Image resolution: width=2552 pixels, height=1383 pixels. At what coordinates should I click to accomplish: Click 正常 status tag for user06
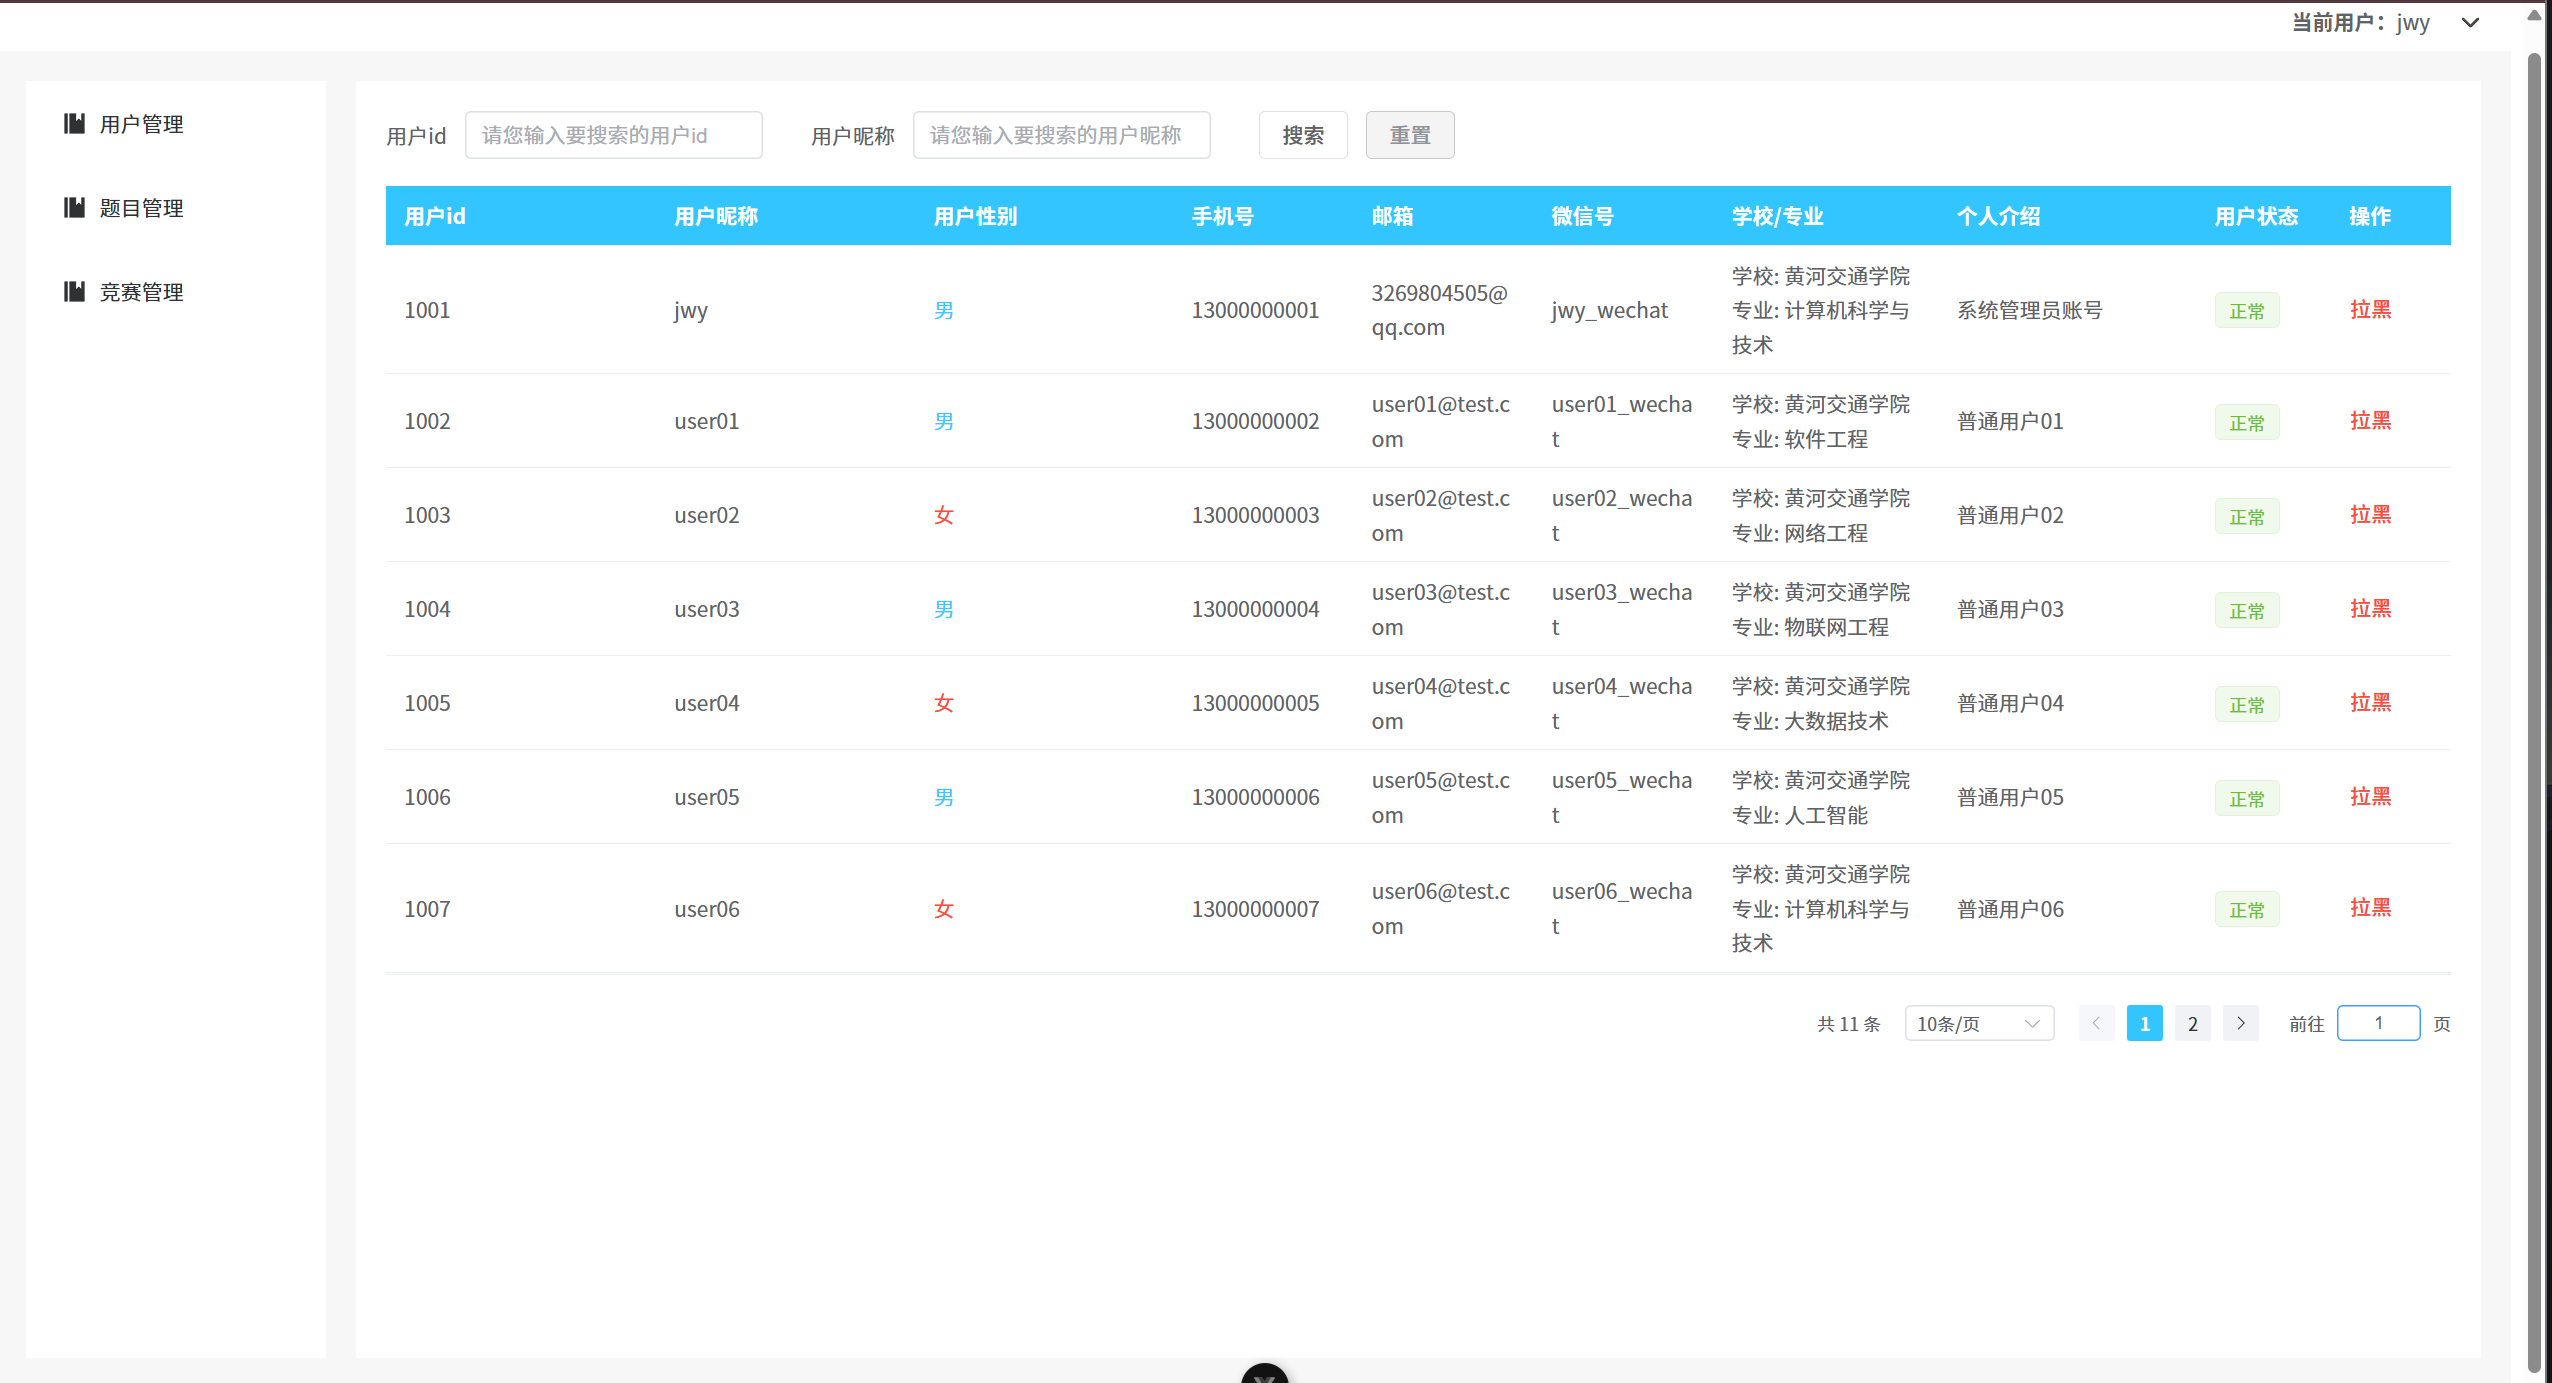coord(2246,909)
